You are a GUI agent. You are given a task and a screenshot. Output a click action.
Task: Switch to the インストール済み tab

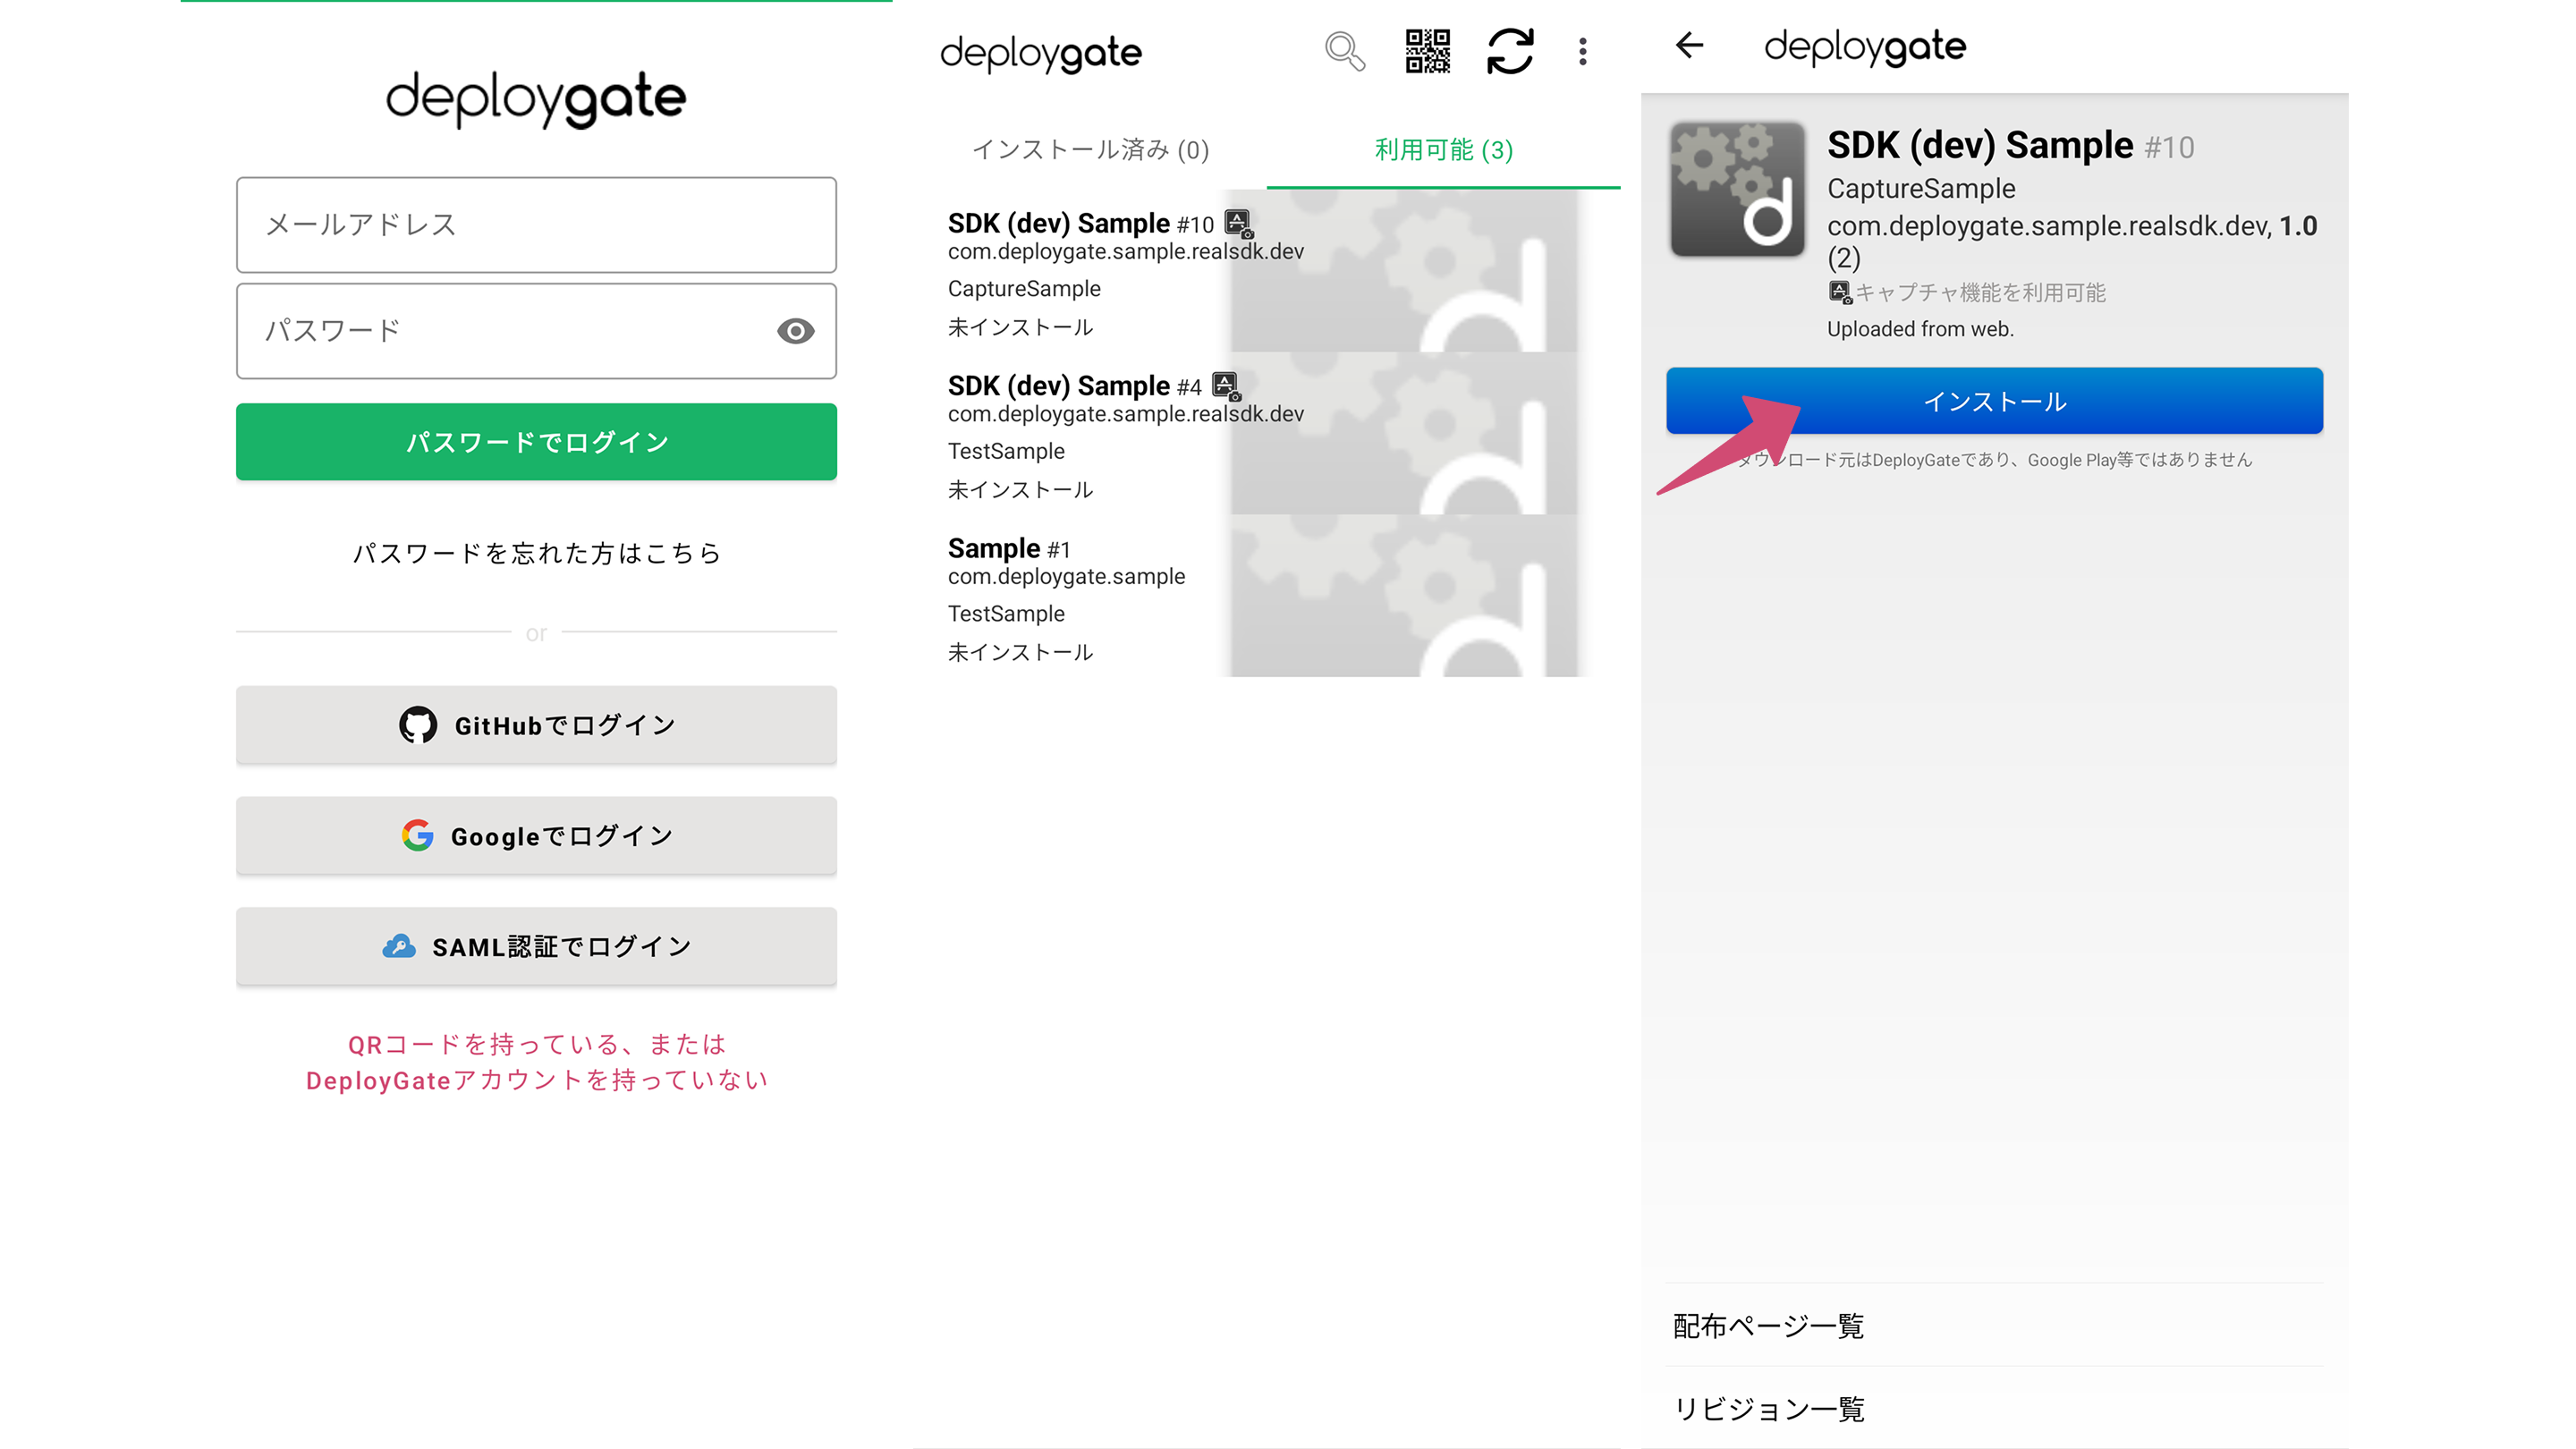pyautogui.click(x=1089, y=151)
